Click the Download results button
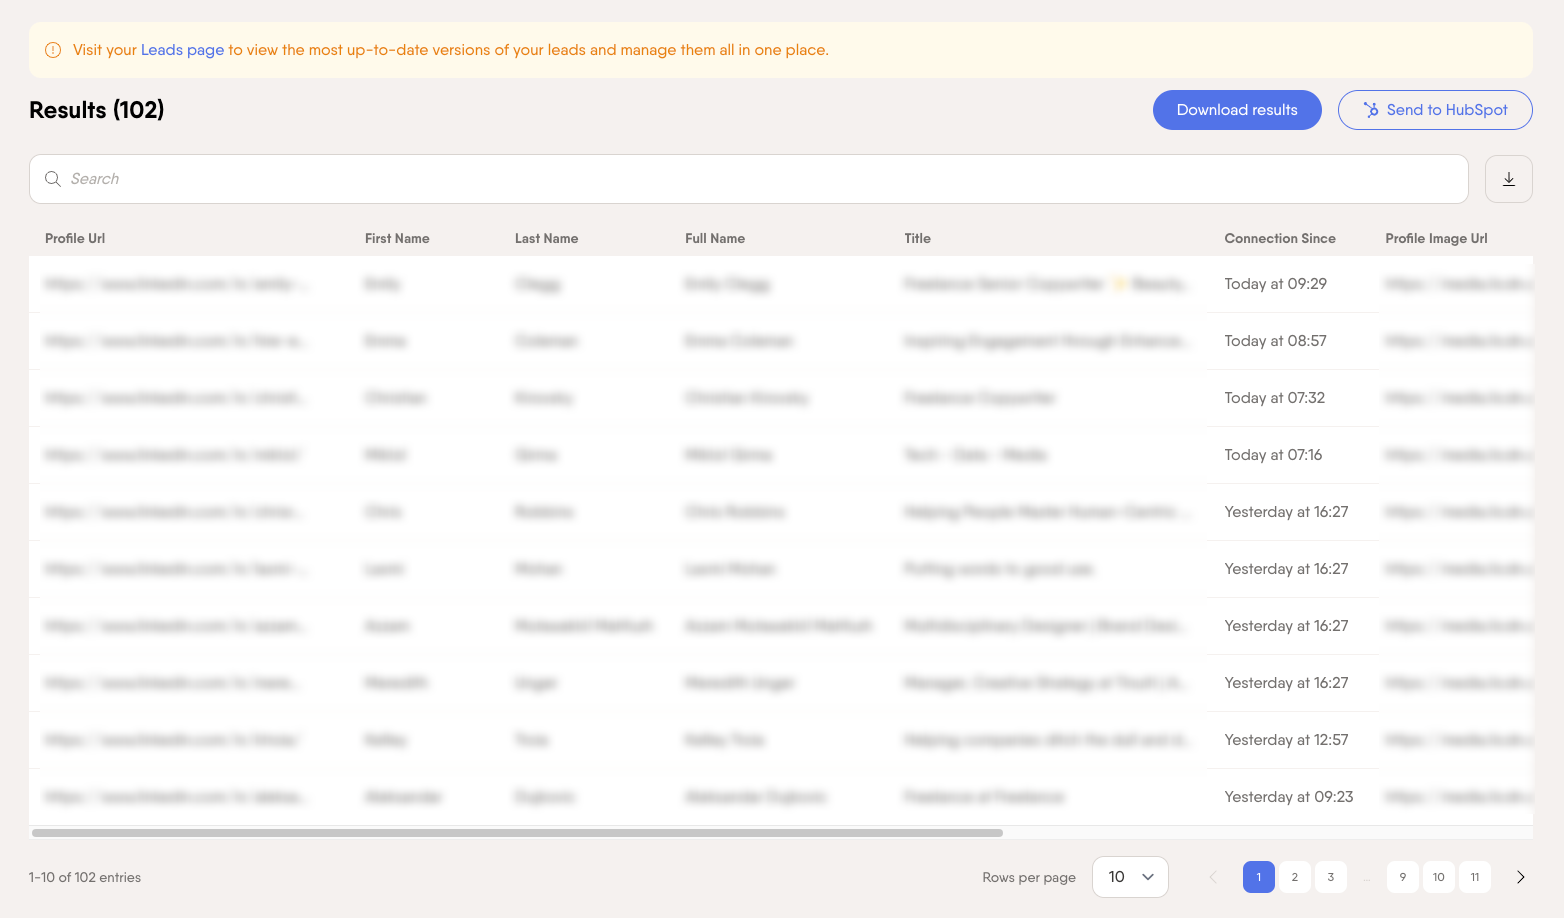 (1236, 110)
